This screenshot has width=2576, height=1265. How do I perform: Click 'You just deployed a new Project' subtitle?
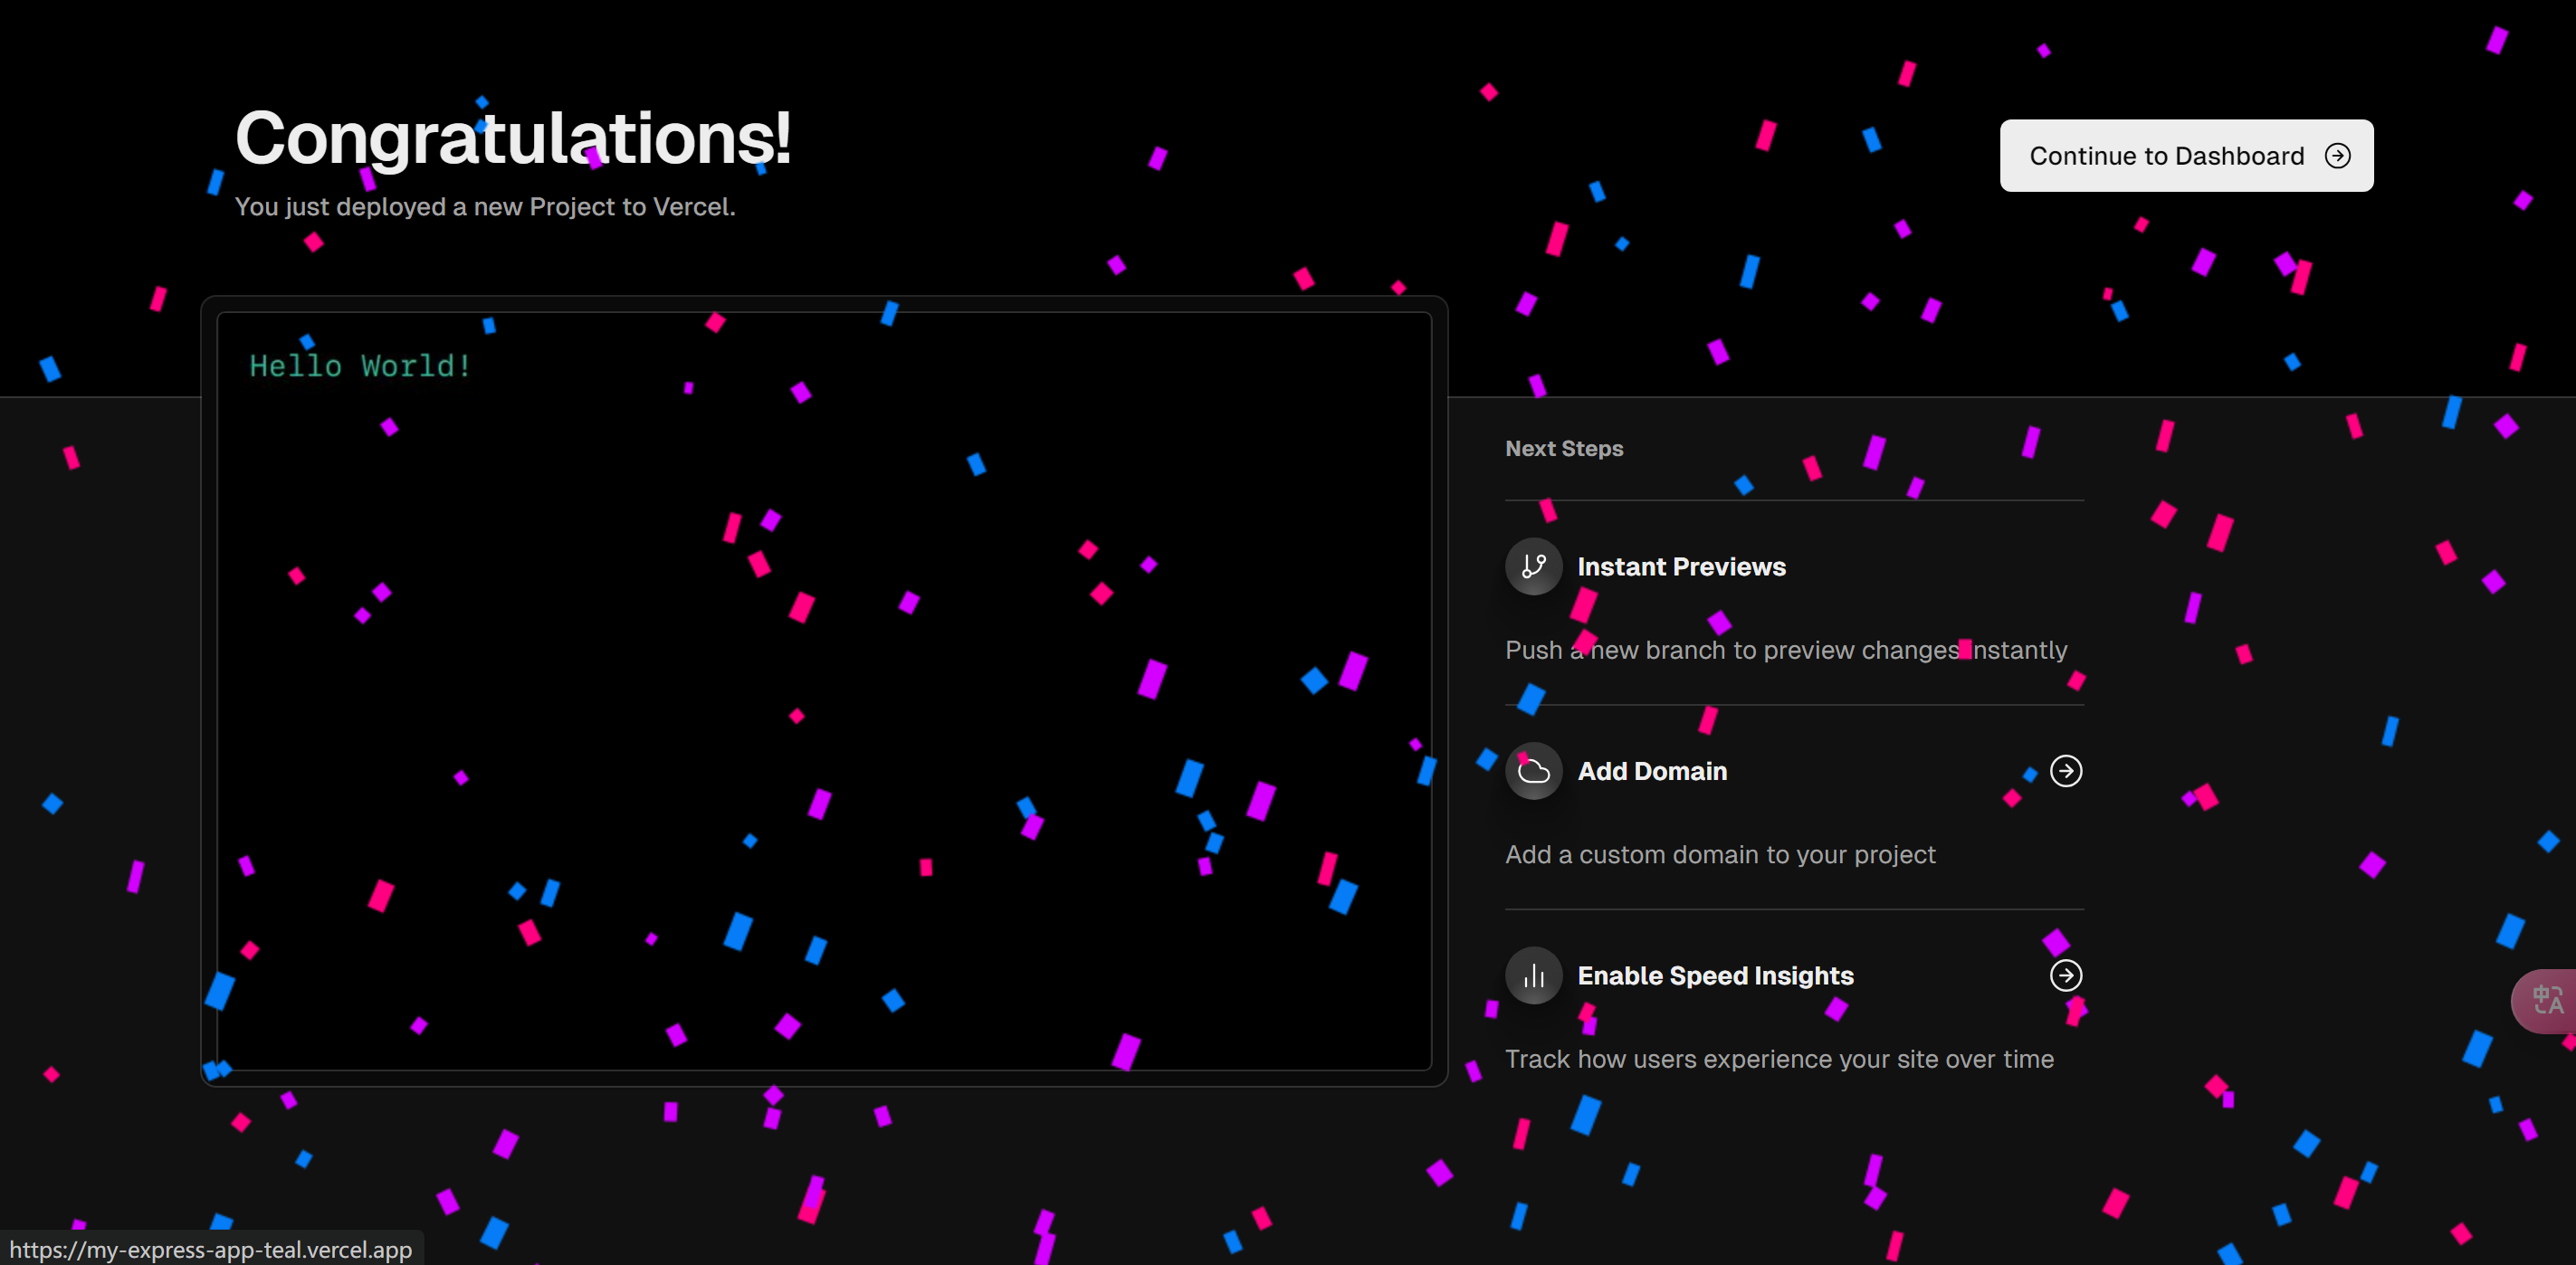(485, 207)
